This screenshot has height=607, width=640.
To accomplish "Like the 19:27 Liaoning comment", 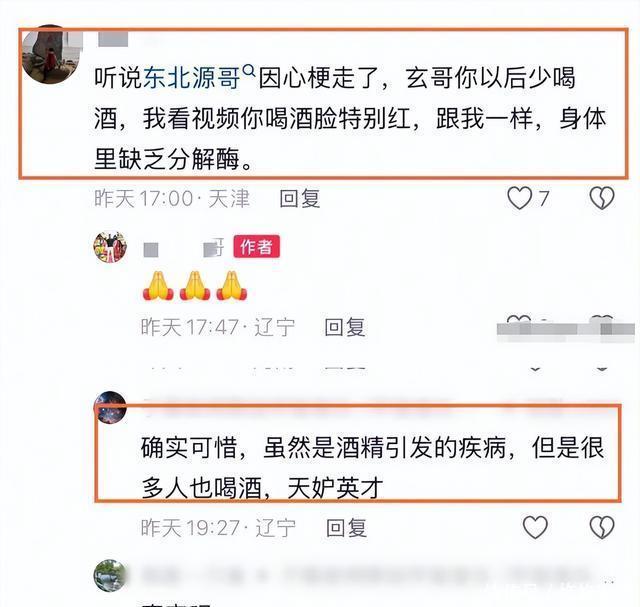I will click(x=535, y=527).
